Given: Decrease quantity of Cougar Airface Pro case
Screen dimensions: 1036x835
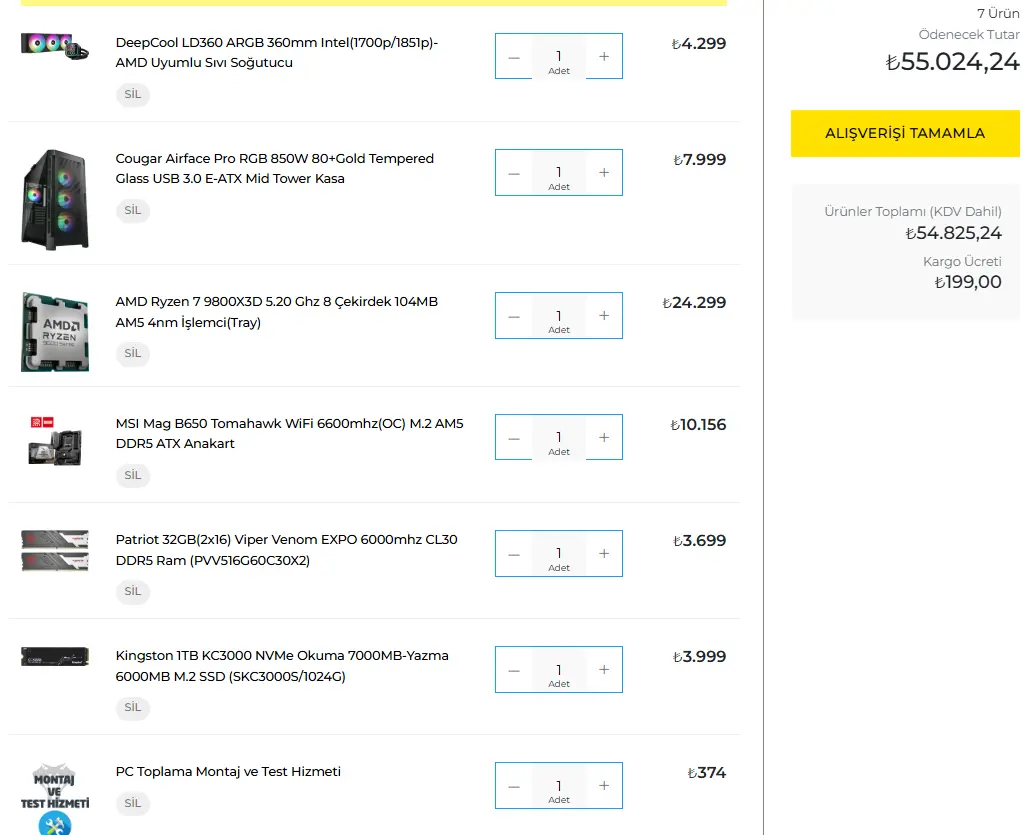Looking at the screenshot, I should pos(514,172).
